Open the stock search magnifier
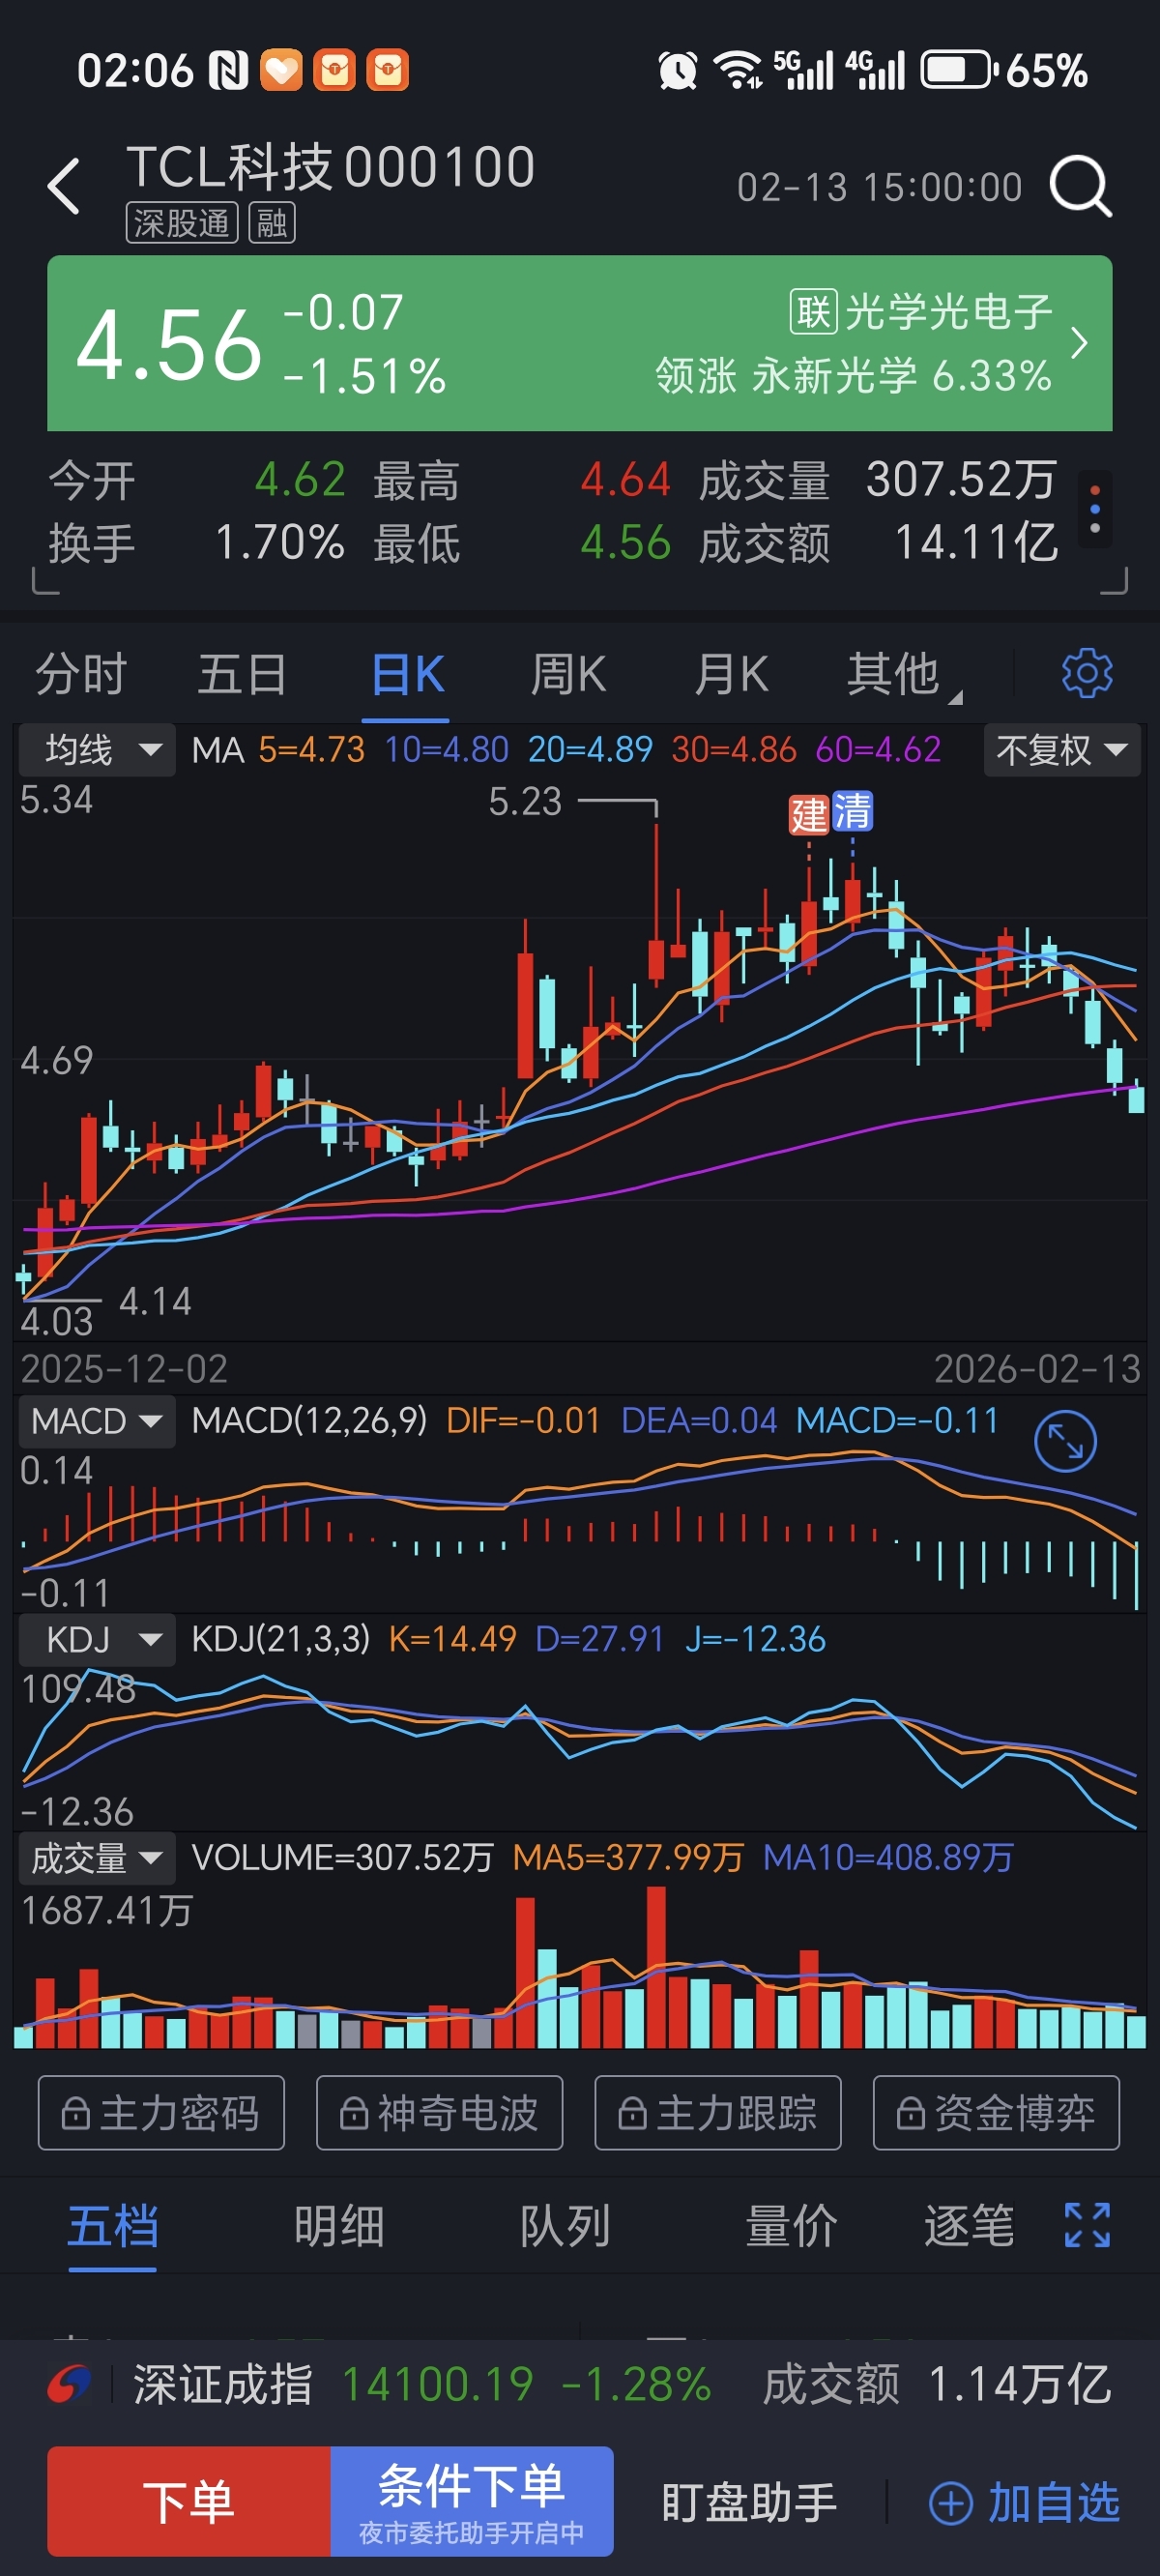This screenshot has width=1160, height=2576. coord(1080,186)
